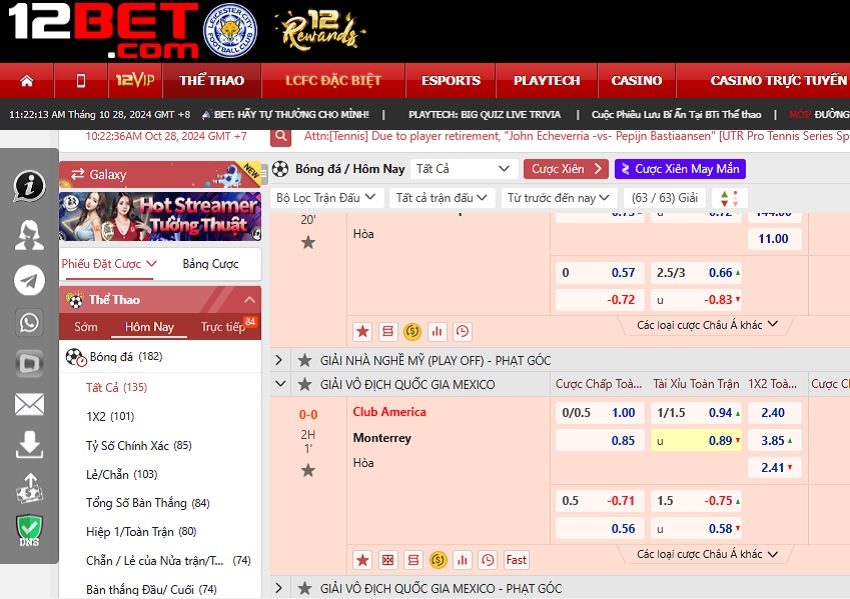The image size is (850, 599).
Task: Open the 12 Rewards logo
Action: coord(320,30)
